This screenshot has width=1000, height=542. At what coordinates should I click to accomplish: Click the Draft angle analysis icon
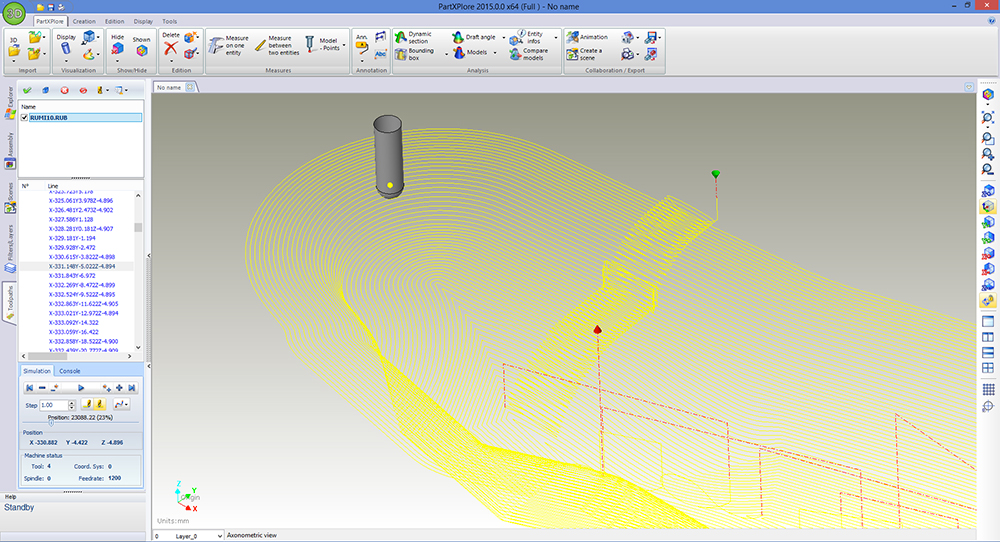coord(458,38)
